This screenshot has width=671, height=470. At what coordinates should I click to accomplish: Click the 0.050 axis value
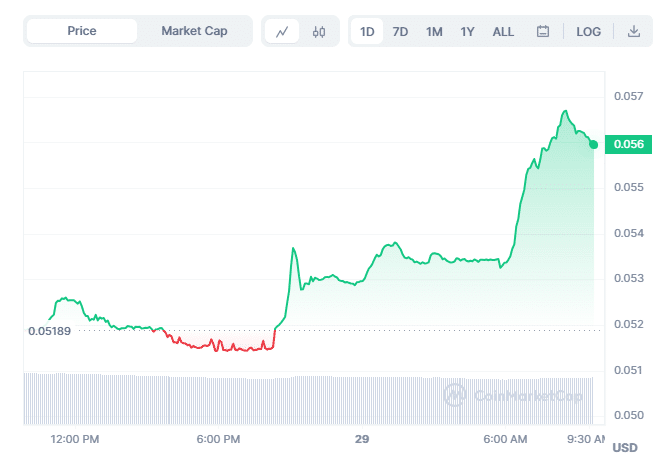pos(629,415)
